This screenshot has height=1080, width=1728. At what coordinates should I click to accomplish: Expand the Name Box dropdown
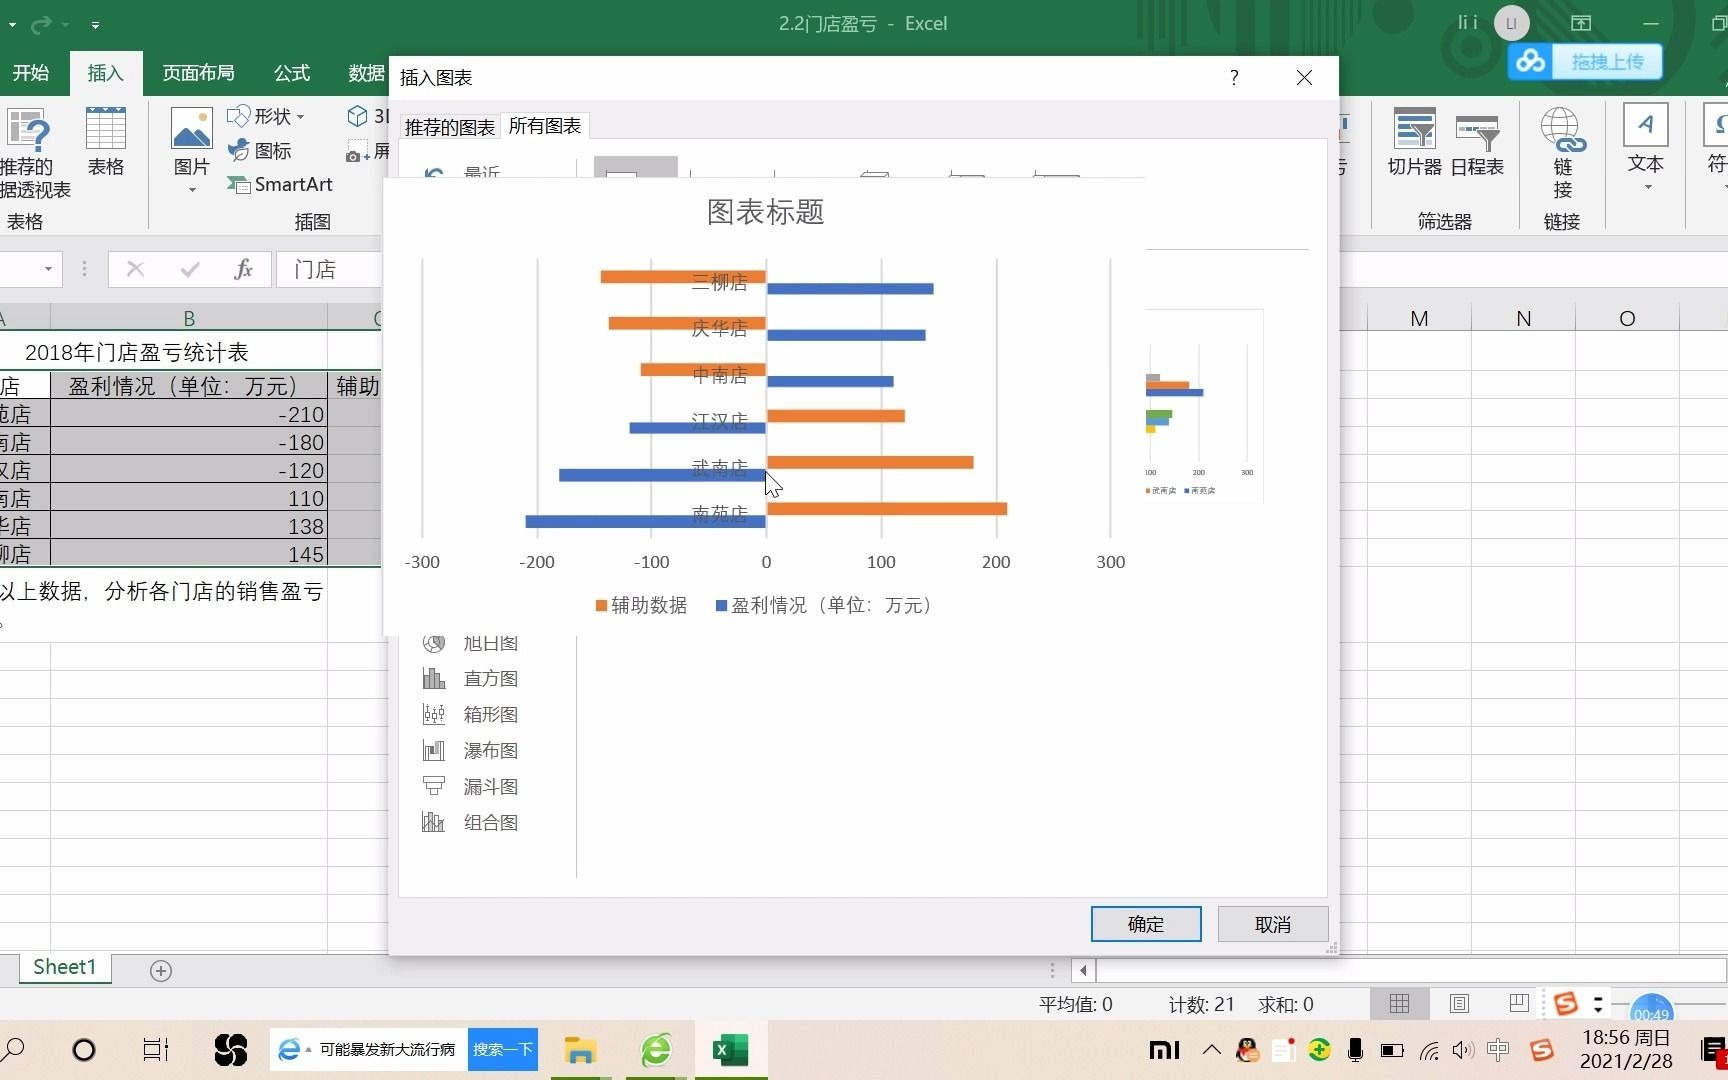[x=46, y=269]
